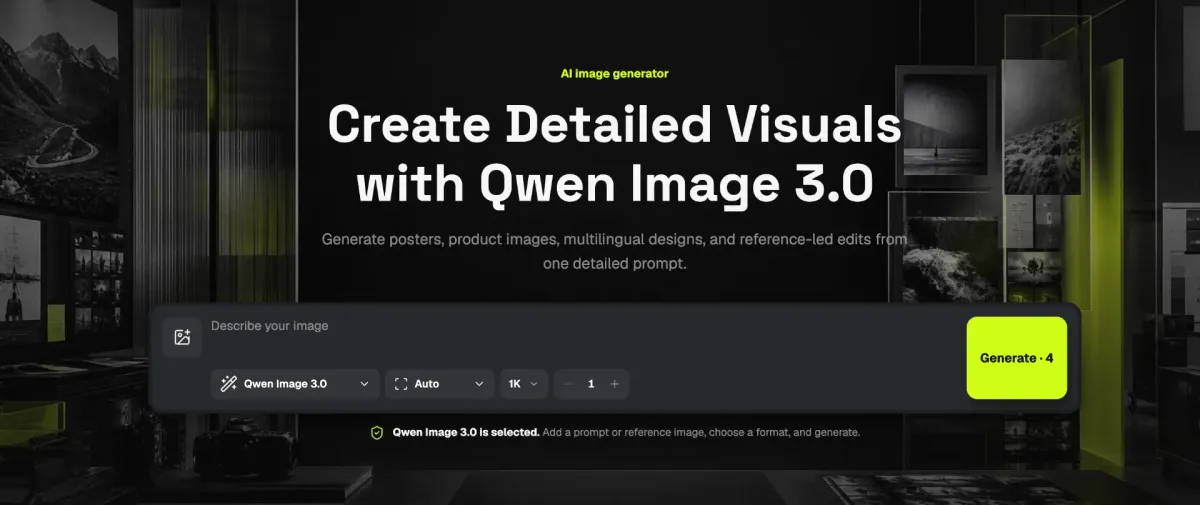Click the add reference image icon
The height and width of the screenshot is (505, 1200).
click(182, 337)
